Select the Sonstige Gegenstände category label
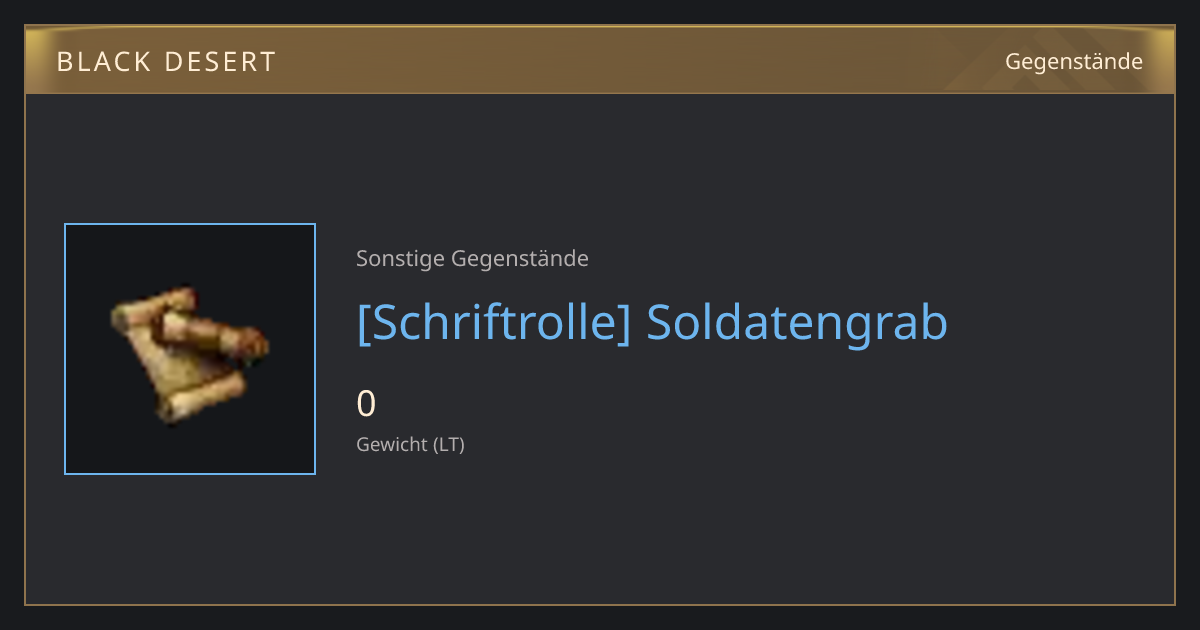 pyautogui.click(x=472, y=259)
